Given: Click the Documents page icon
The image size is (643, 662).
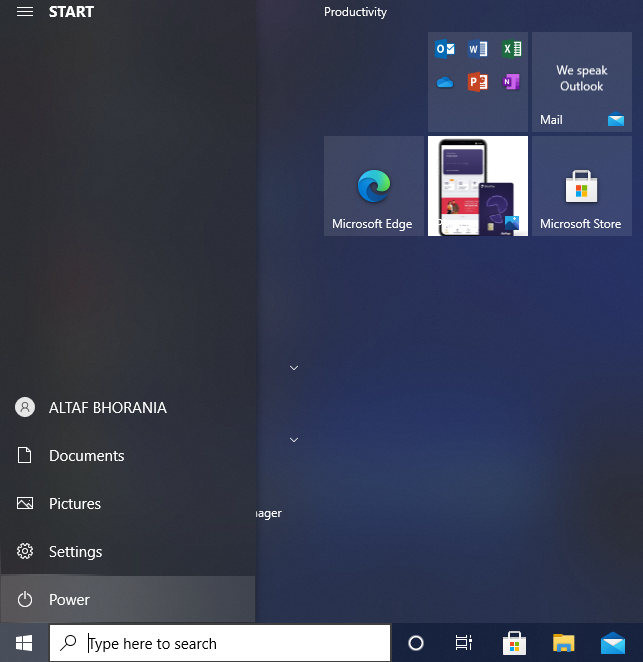Looking at the screenshot, I should tap(24, 455).
